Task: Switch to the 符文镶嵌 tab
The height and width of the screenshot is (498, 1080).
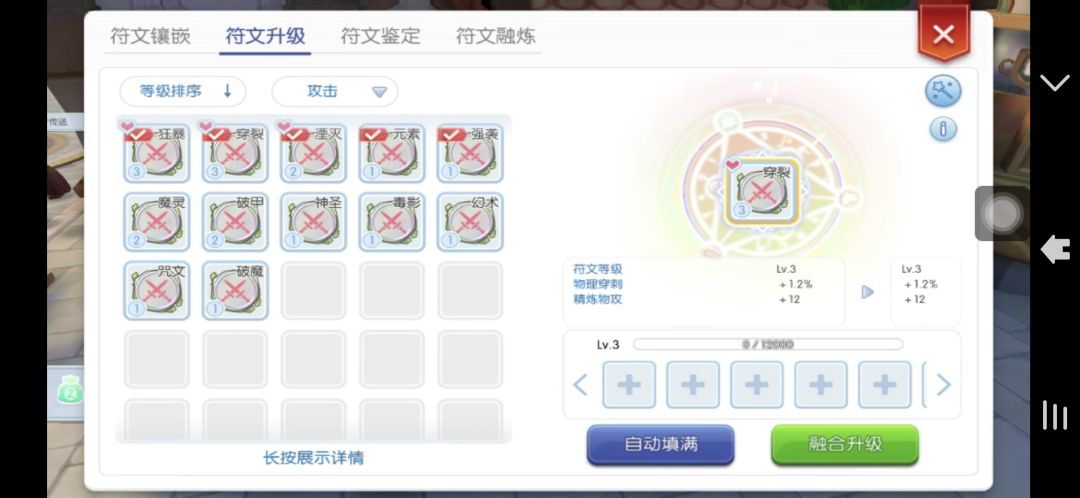Action: coord(150,36)
